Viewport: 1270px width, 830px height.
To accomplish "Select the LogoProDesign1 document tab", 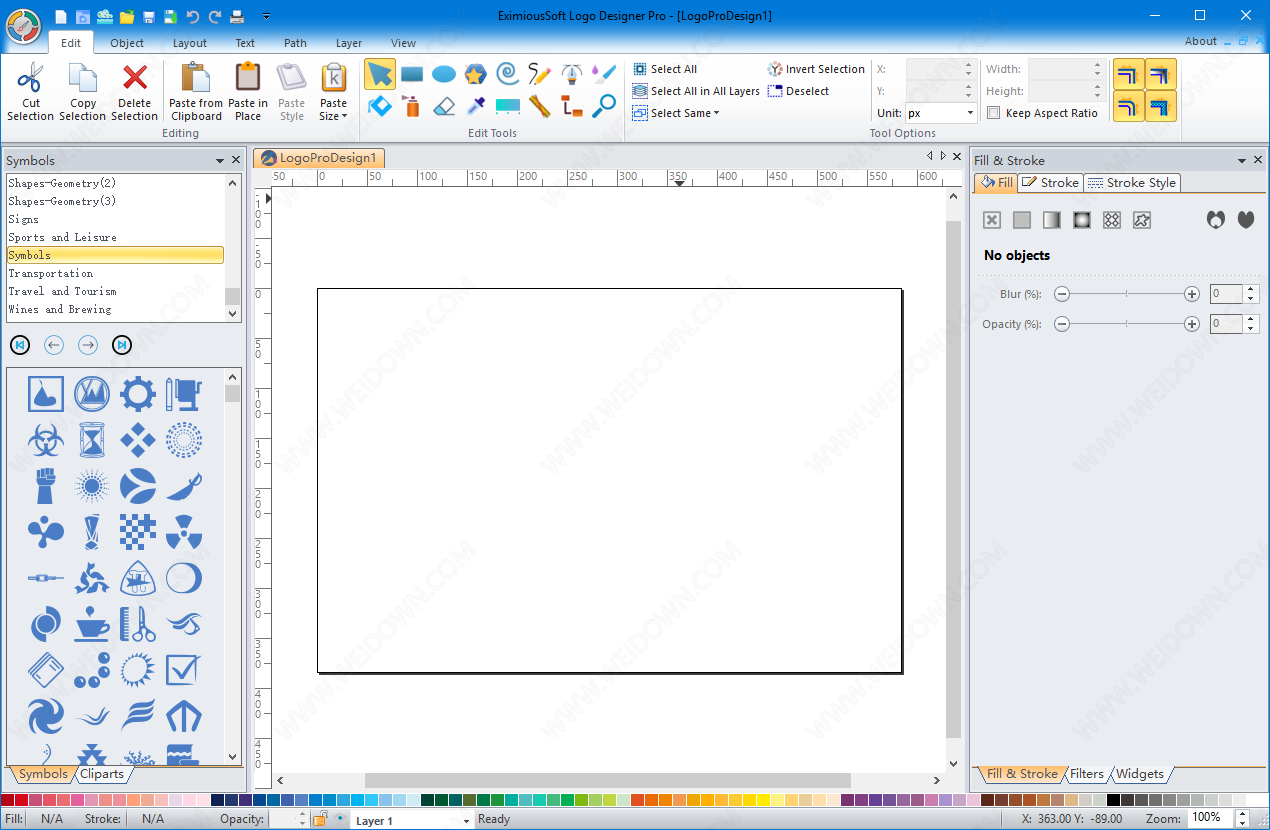I will [x=319, y=158].
